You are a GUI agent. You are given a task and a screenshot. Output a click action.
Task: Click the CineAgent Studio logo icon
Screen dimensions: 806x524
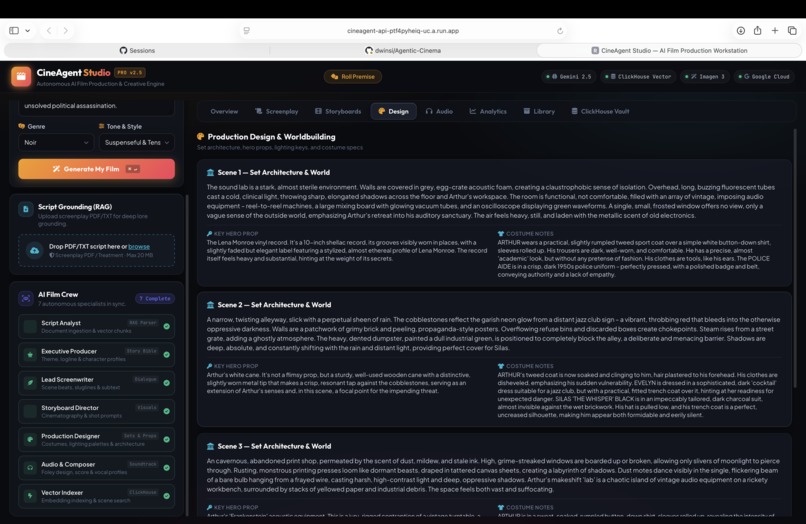pos(21,77)
